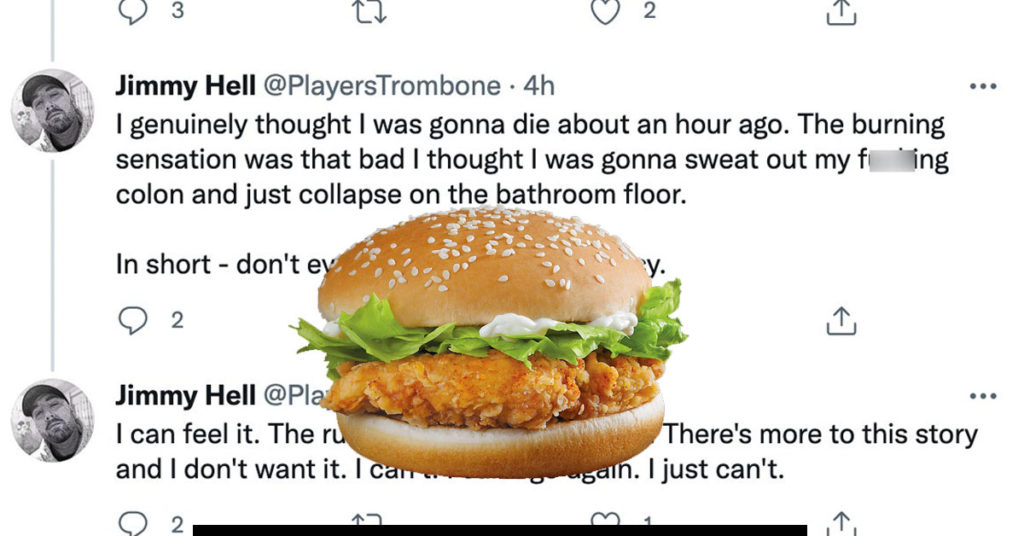Open more options on 4h tweet
The image size is (1024, 536).
pos(983,86)
